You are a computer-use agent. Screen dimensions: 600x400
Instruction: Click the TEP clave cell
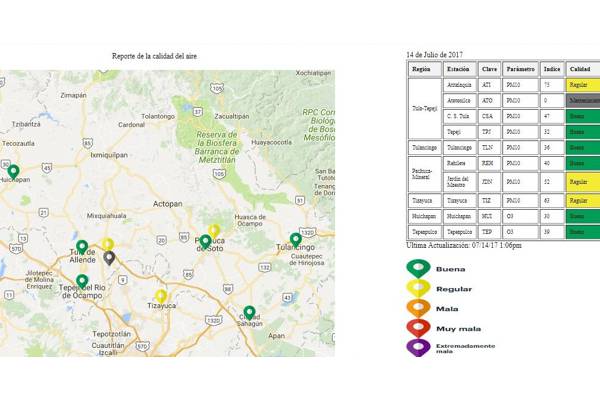click(x=489, y=232)
